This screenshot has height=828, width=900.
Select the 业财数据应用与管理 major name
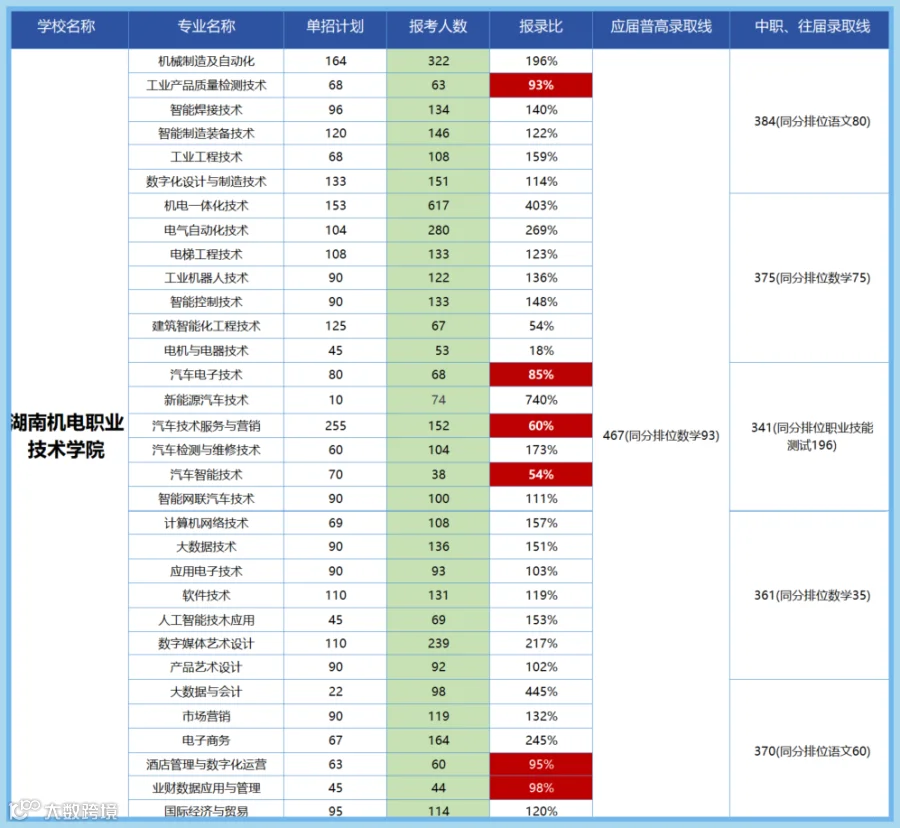[206, 788]
